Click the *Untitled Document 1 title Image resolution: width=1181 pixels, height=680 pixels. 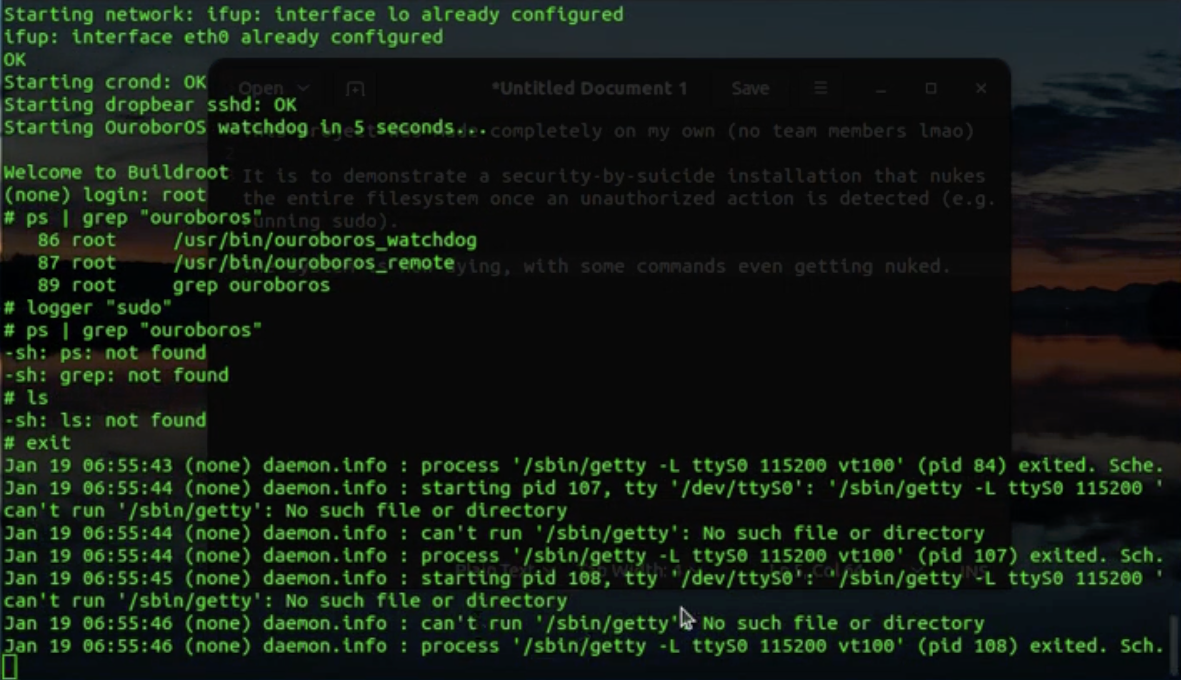[589, 88]
